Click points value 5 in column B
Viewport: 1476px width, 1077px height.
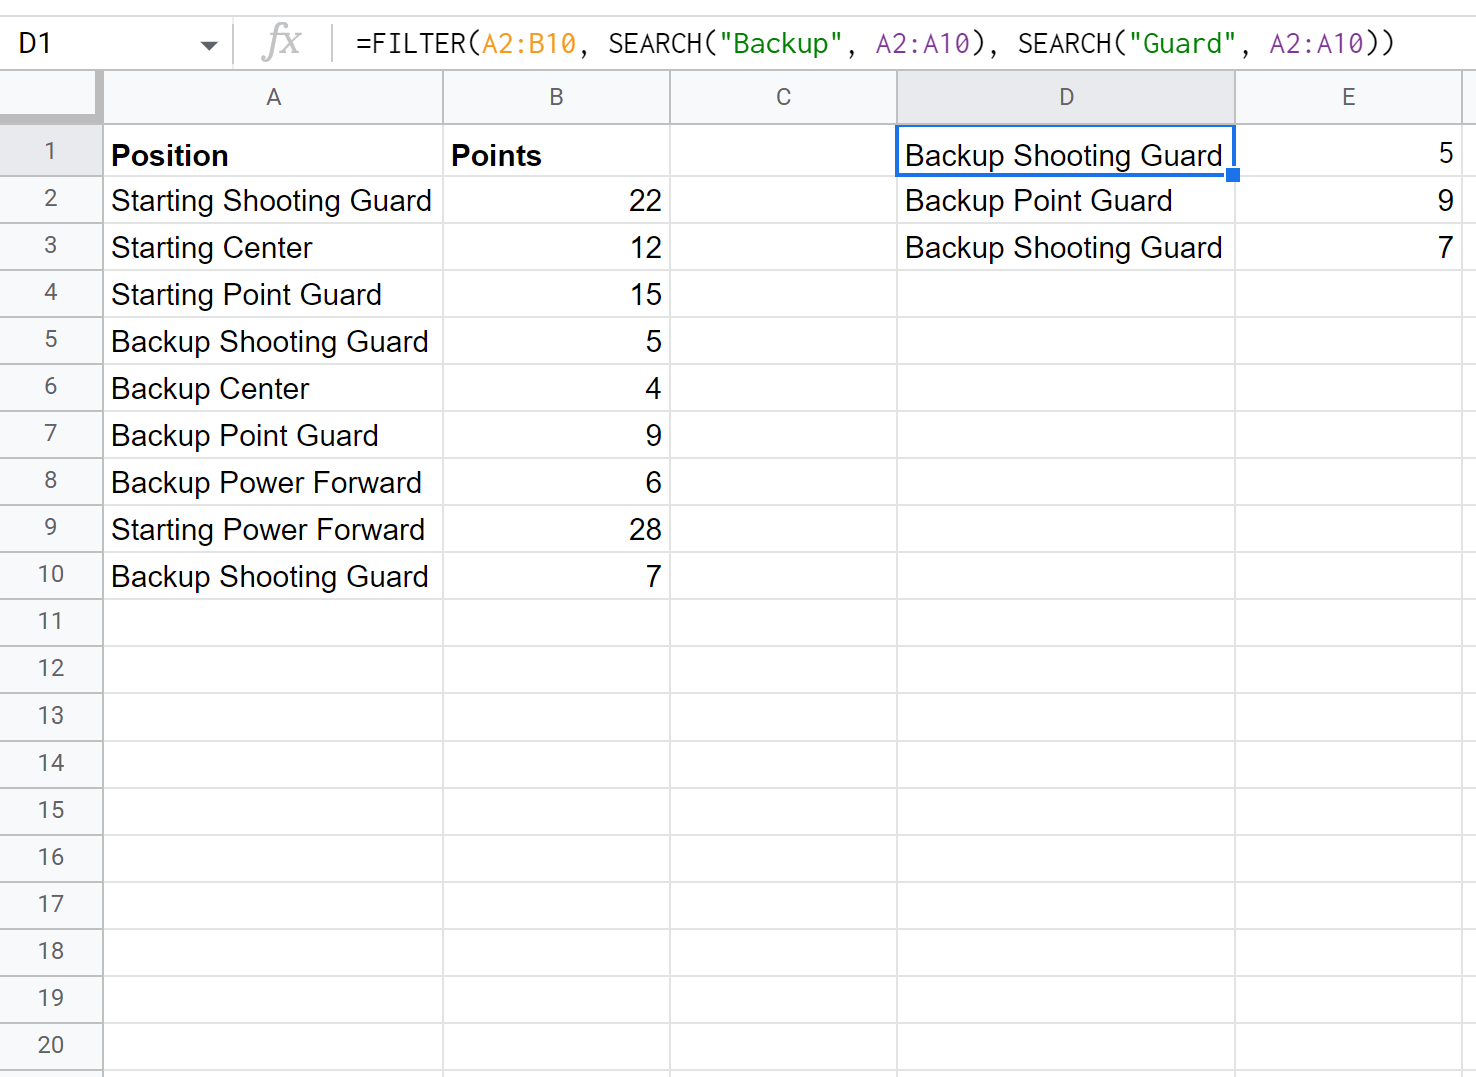coord(556,341)
